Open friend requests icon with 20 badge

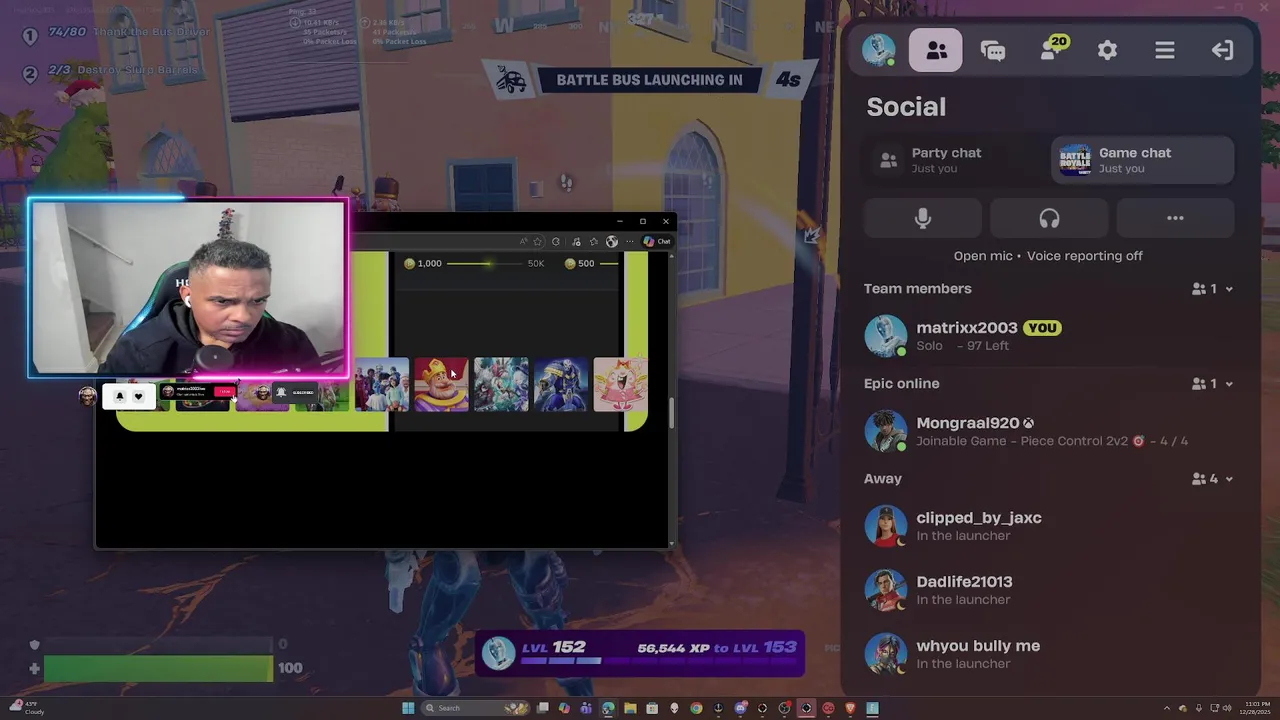tap(1052, 49)
